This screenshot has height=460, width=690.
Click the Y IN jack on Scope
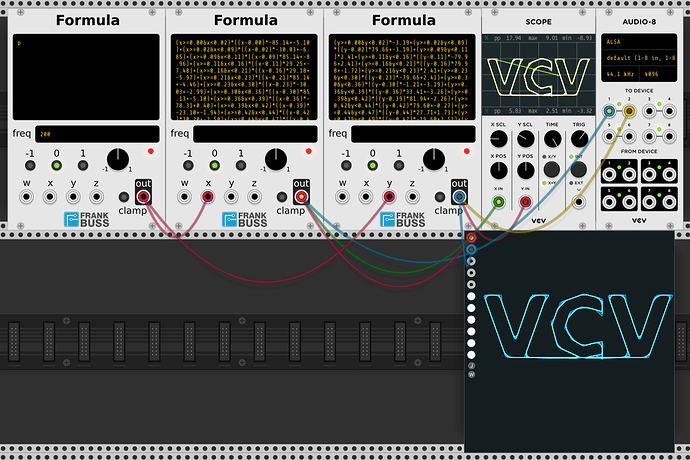pyautogui.click(x=525, y=202)
